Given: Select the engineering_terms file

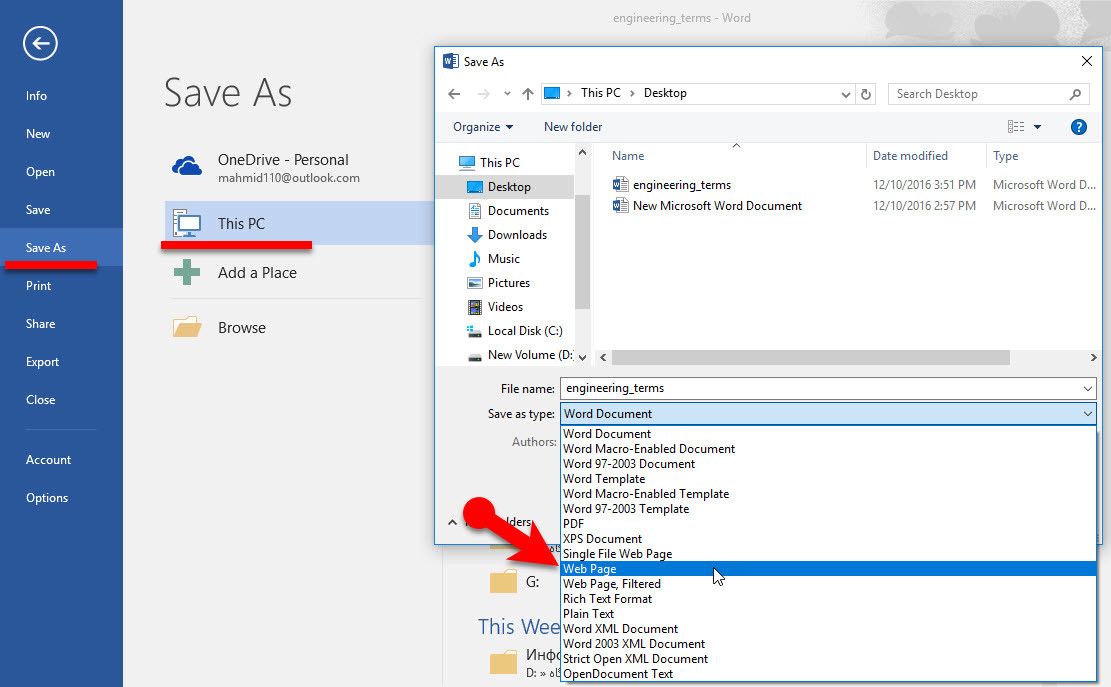Looking at the screenshot, I should click(x=682, y=185).
